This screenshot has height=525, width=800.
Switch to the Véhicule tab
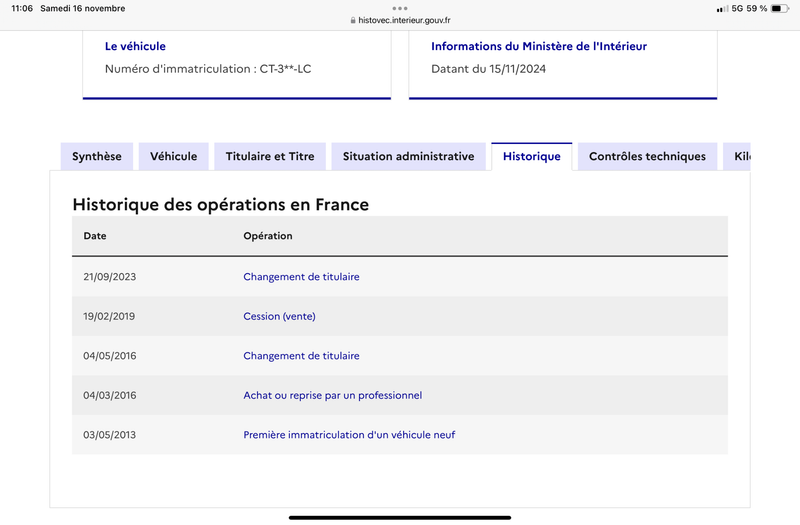point(173,156)
